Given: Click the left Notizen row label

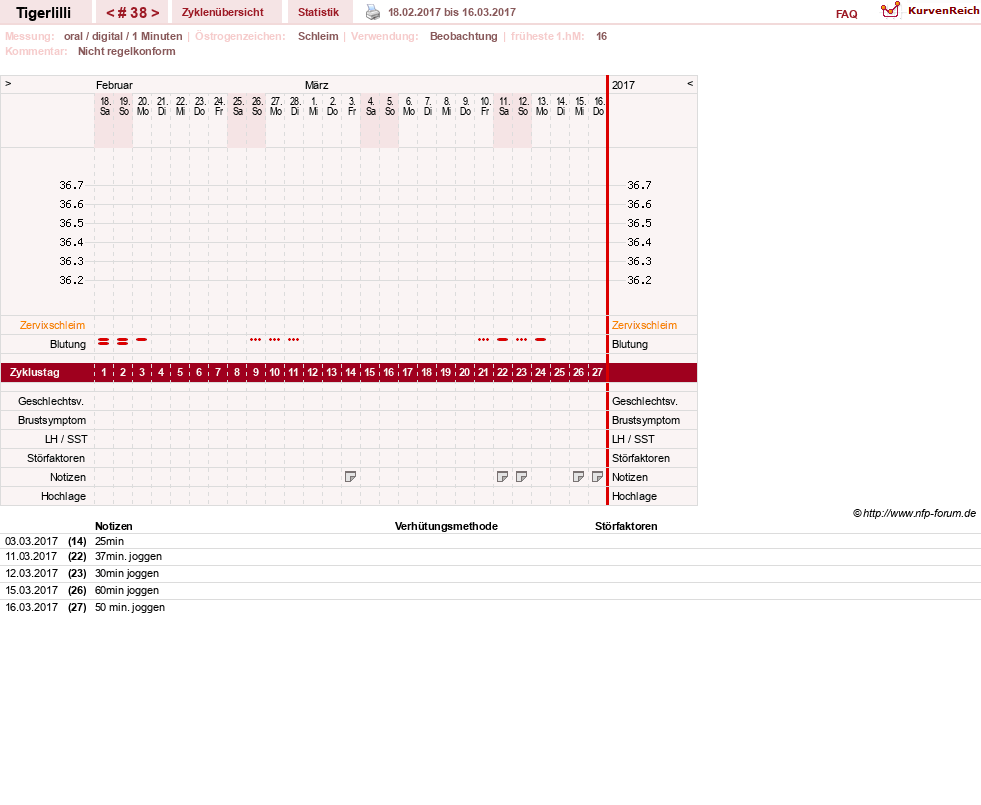Looking at the screenshot, I should pyautogui.click(x=68, y=477).
